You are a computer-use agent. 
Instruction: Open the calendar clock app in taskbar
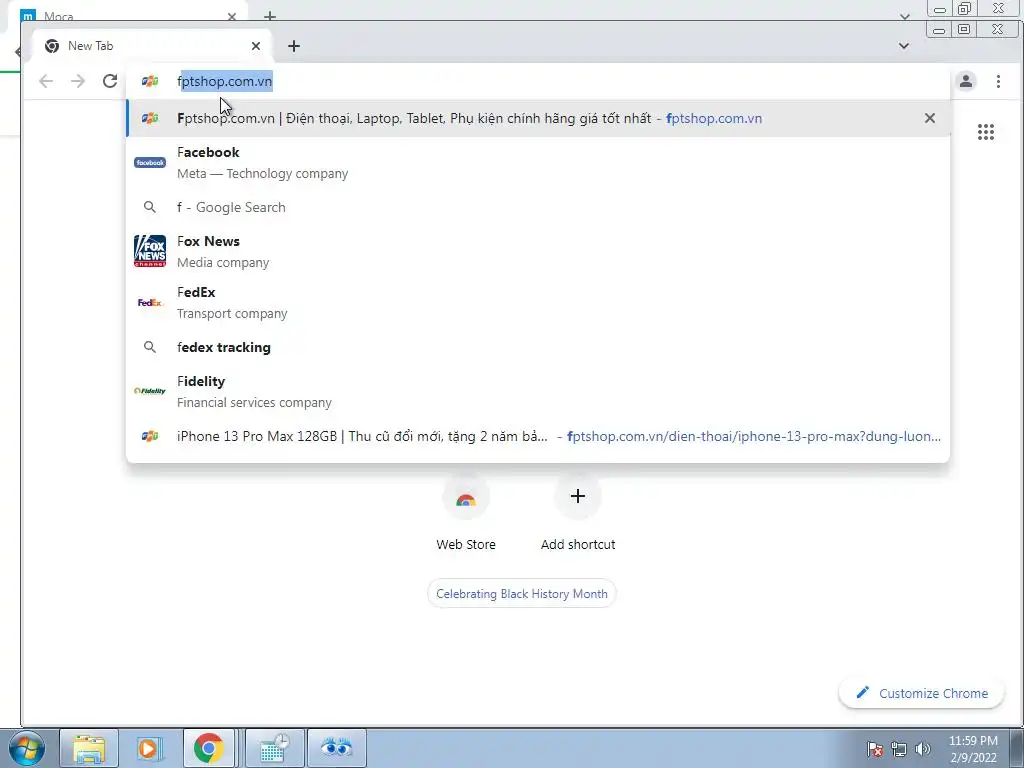pyautogui.click(x=274, y=748)
